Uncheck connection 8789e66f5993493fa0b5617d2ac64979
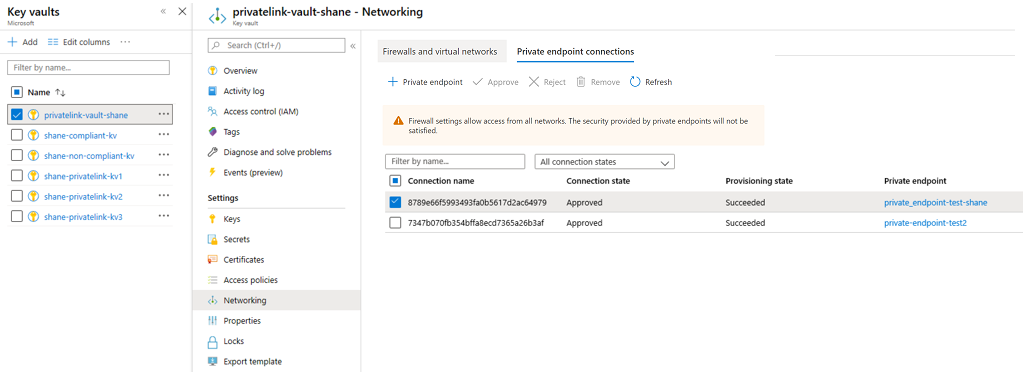Screen dimensions: 1028x376 (395, 202)
